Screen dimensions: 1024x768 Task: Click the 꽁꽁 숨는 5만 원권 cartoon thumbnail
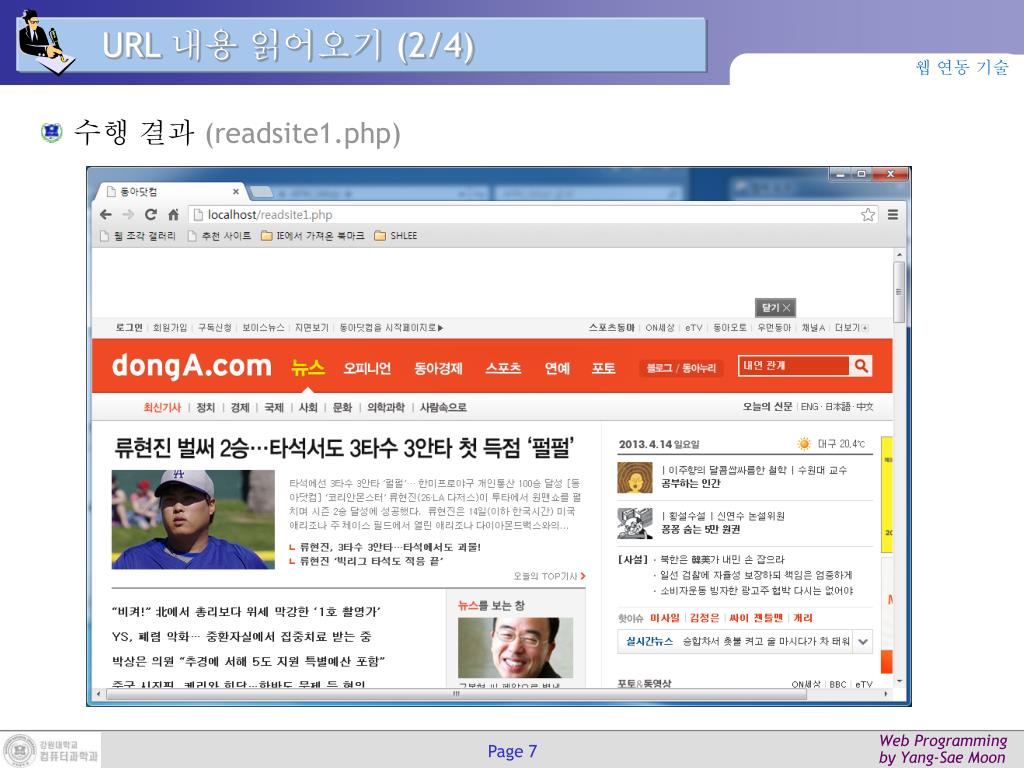pos(635,523)
